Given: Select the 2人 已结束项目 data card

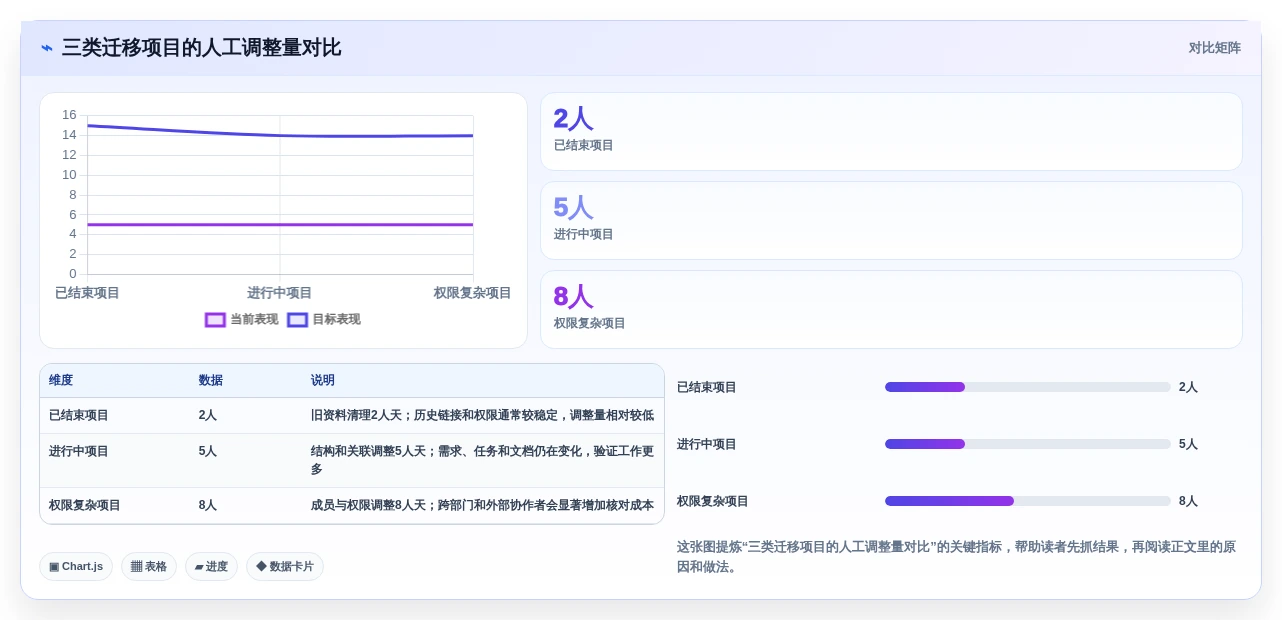Looking at the screenshot, I should pos(891,131).
